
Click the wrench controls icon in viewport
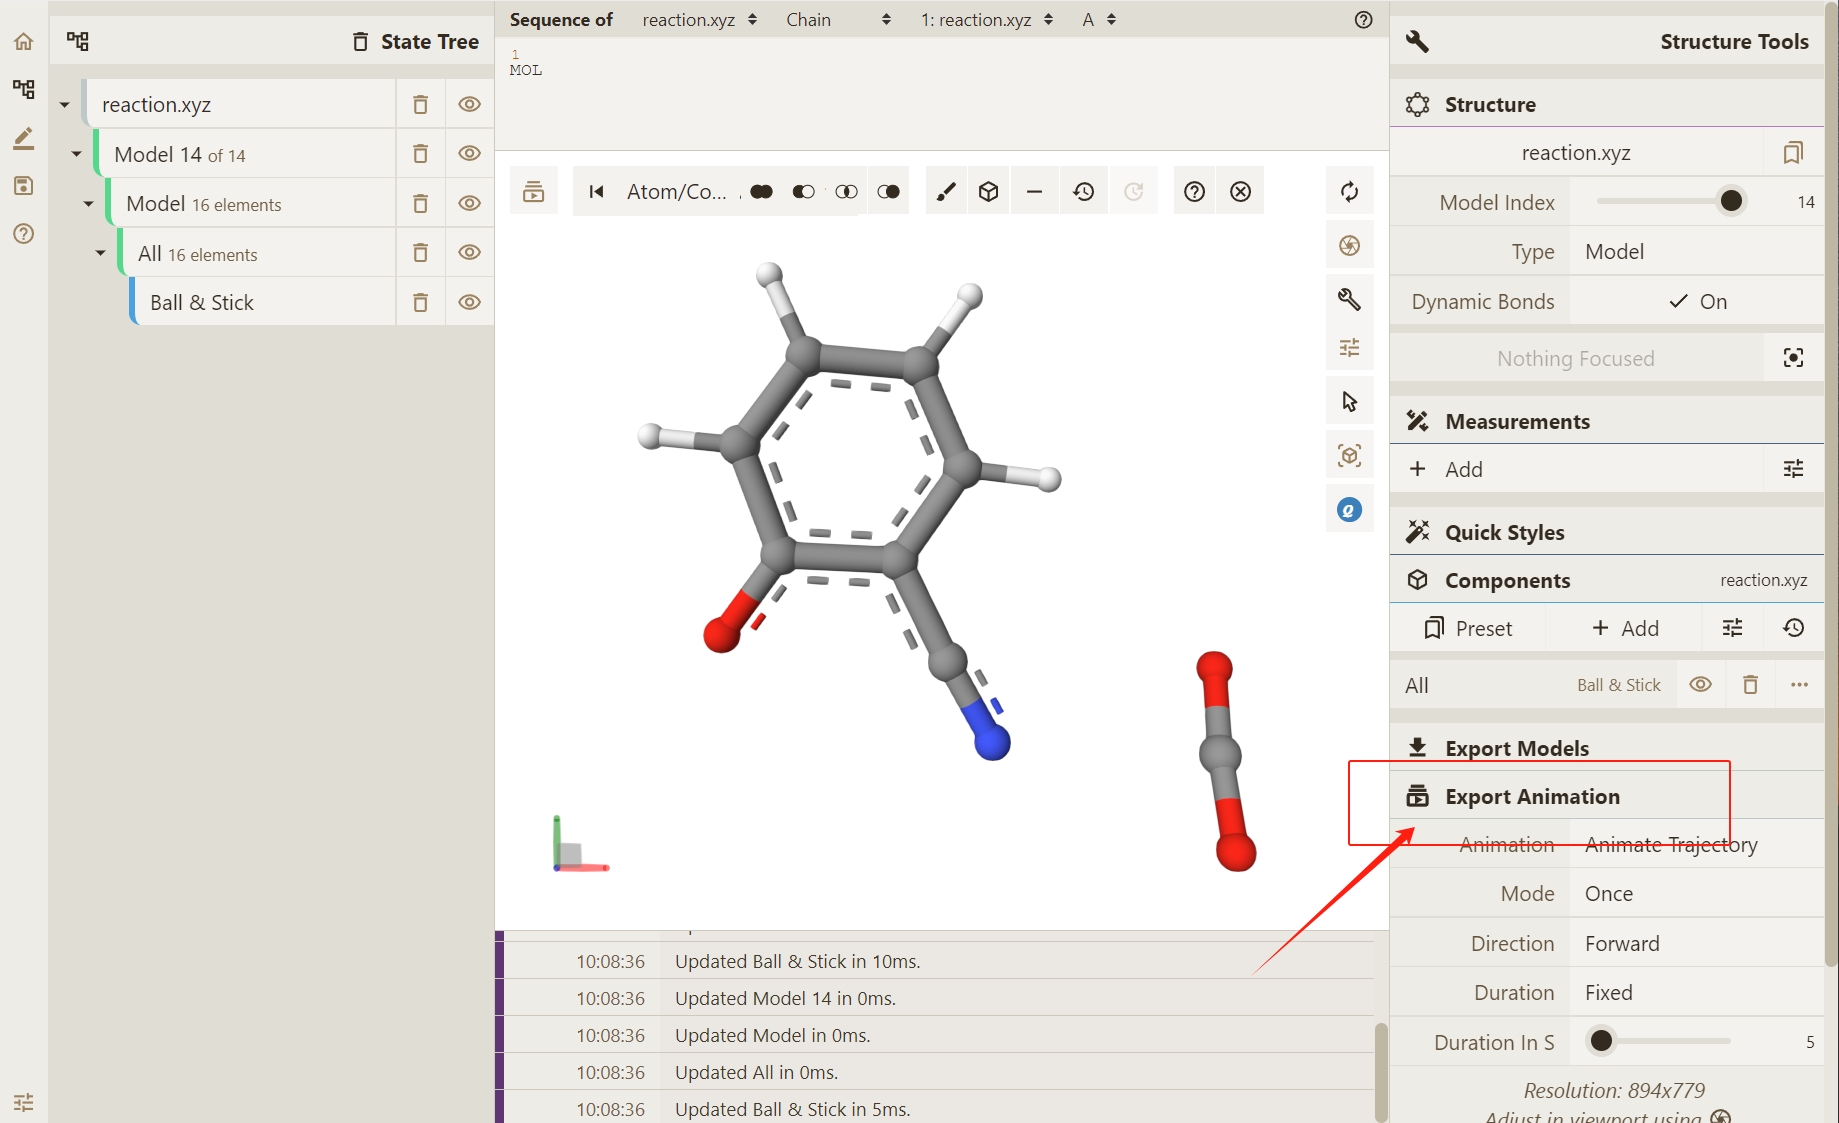click(x=1349, y=299)
